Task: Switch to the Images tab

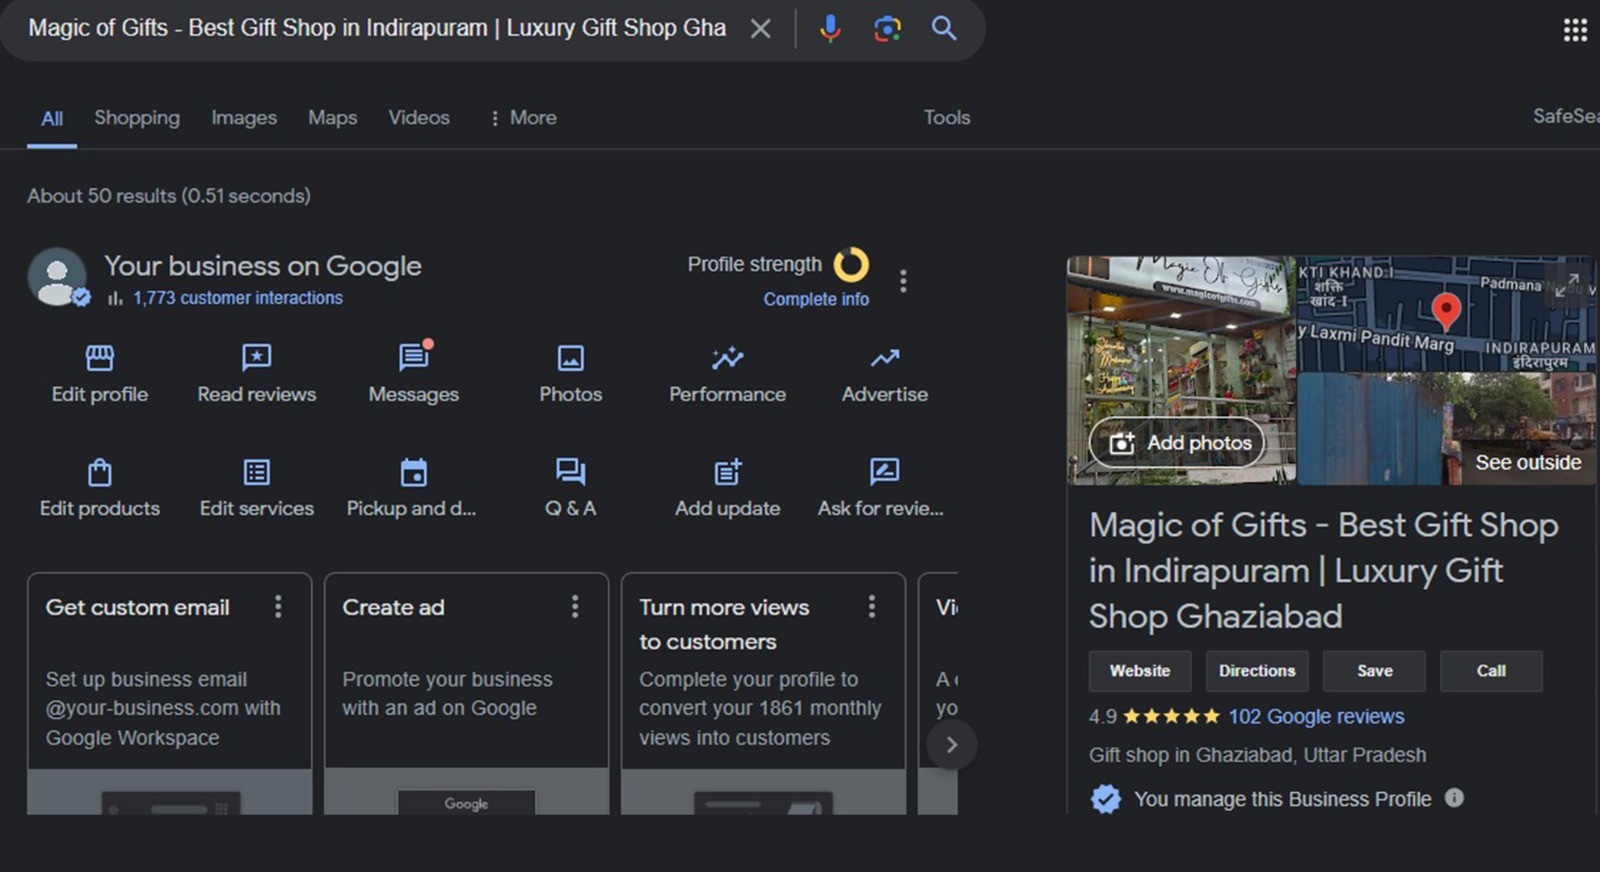Action: click(x=244, y=118)
